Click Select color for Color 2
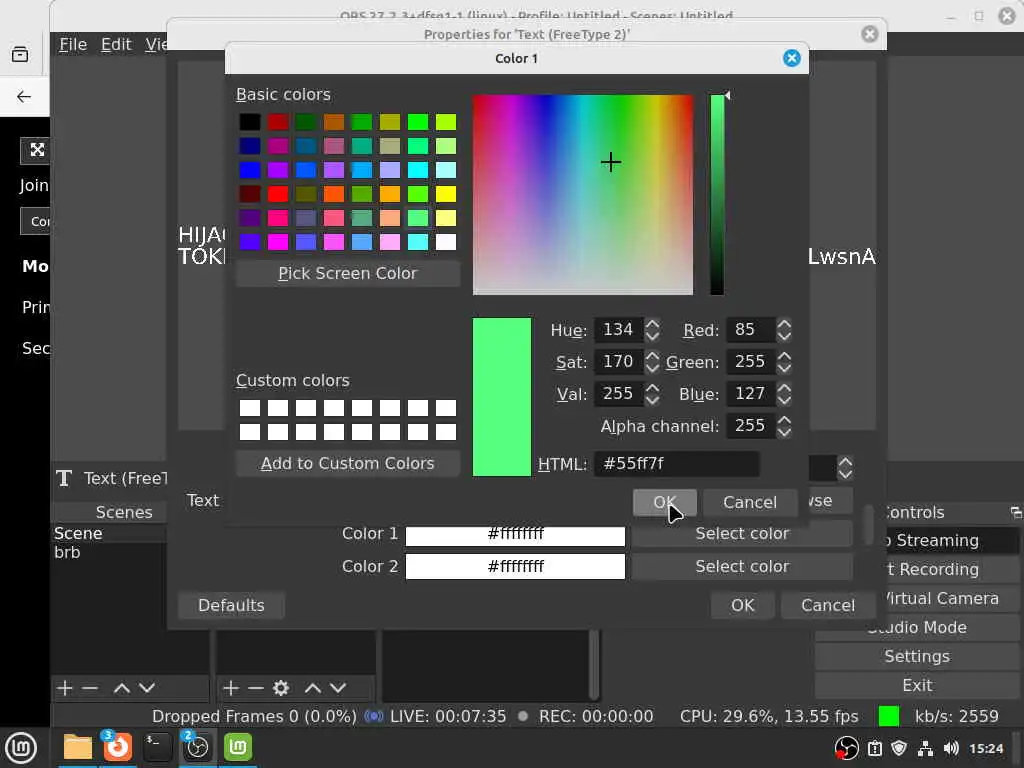This screenshot has width=1024, height=768. tap(742, 566)
